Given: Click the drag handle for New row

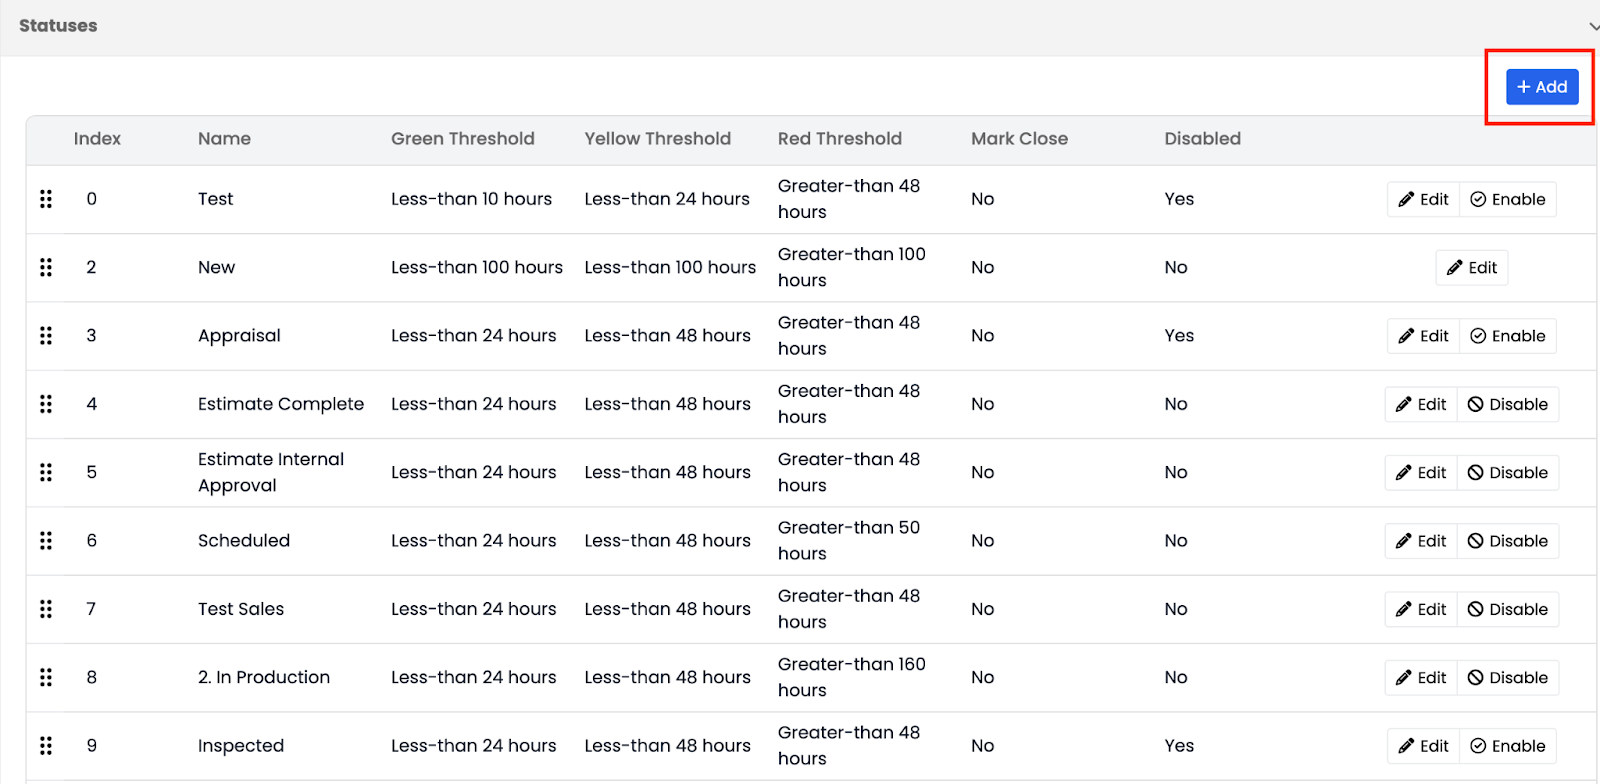Looking at the screenshot, I should (46, 267).
